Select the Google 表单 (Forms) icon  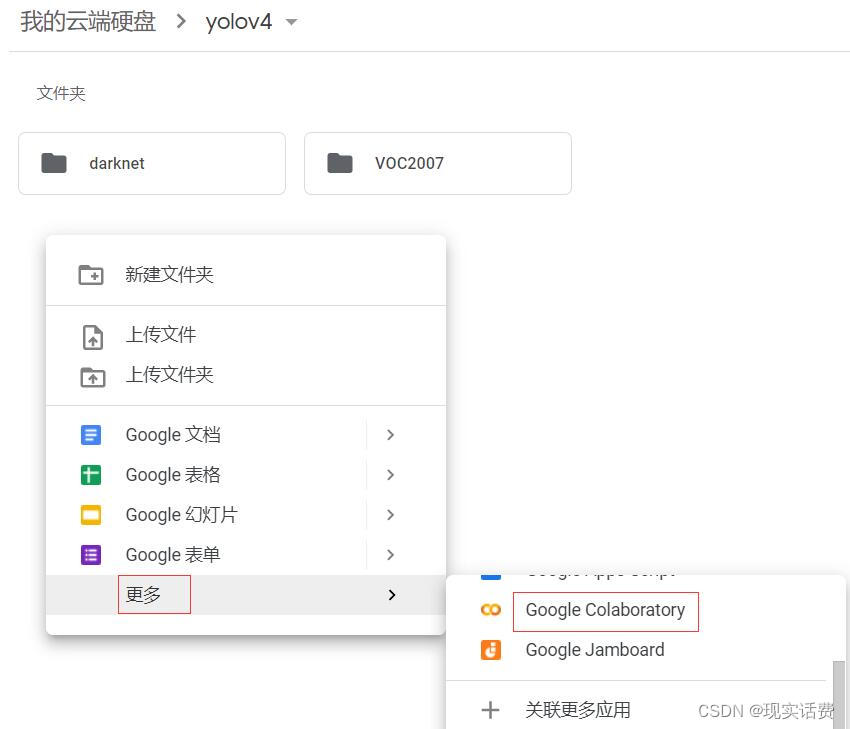[92, 554]
